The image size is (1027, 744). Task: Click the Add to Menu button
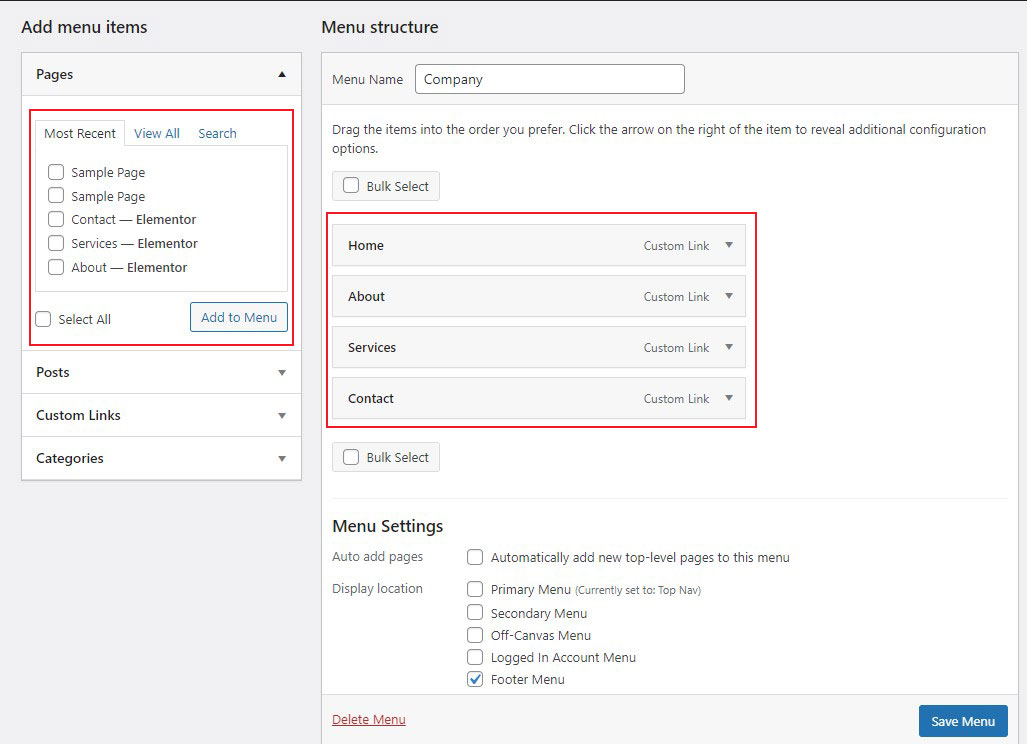pyautogui.click(x=239, y=317)
